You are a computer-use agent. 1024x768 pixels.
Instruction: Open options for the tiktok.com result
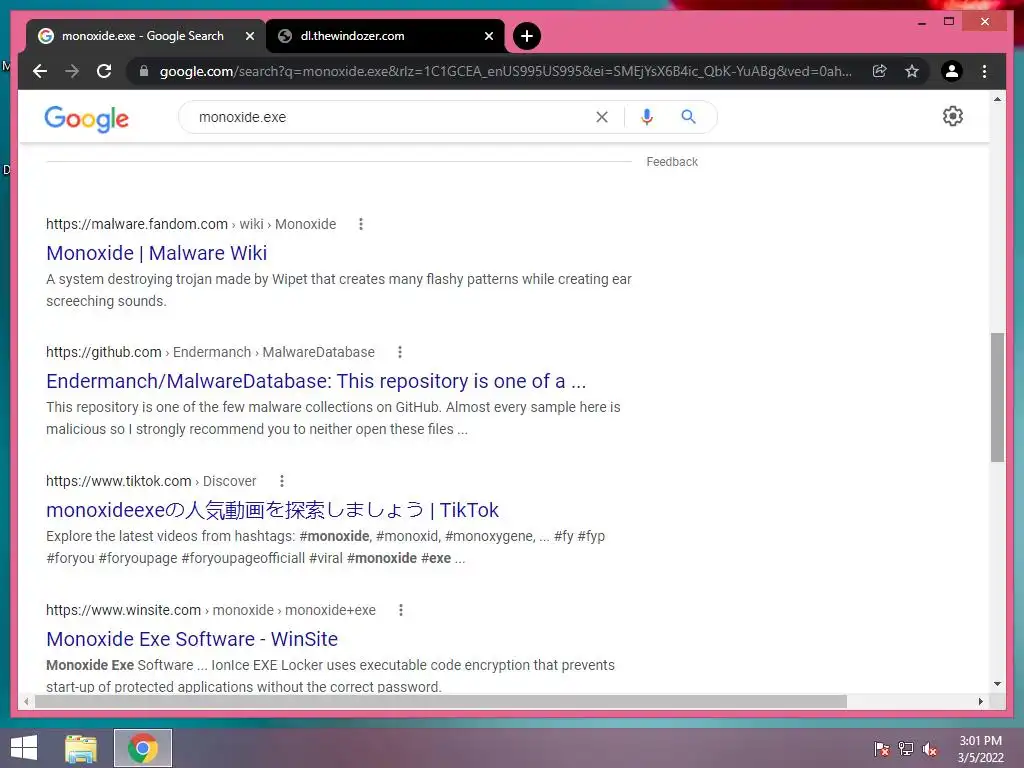[281, 481]
